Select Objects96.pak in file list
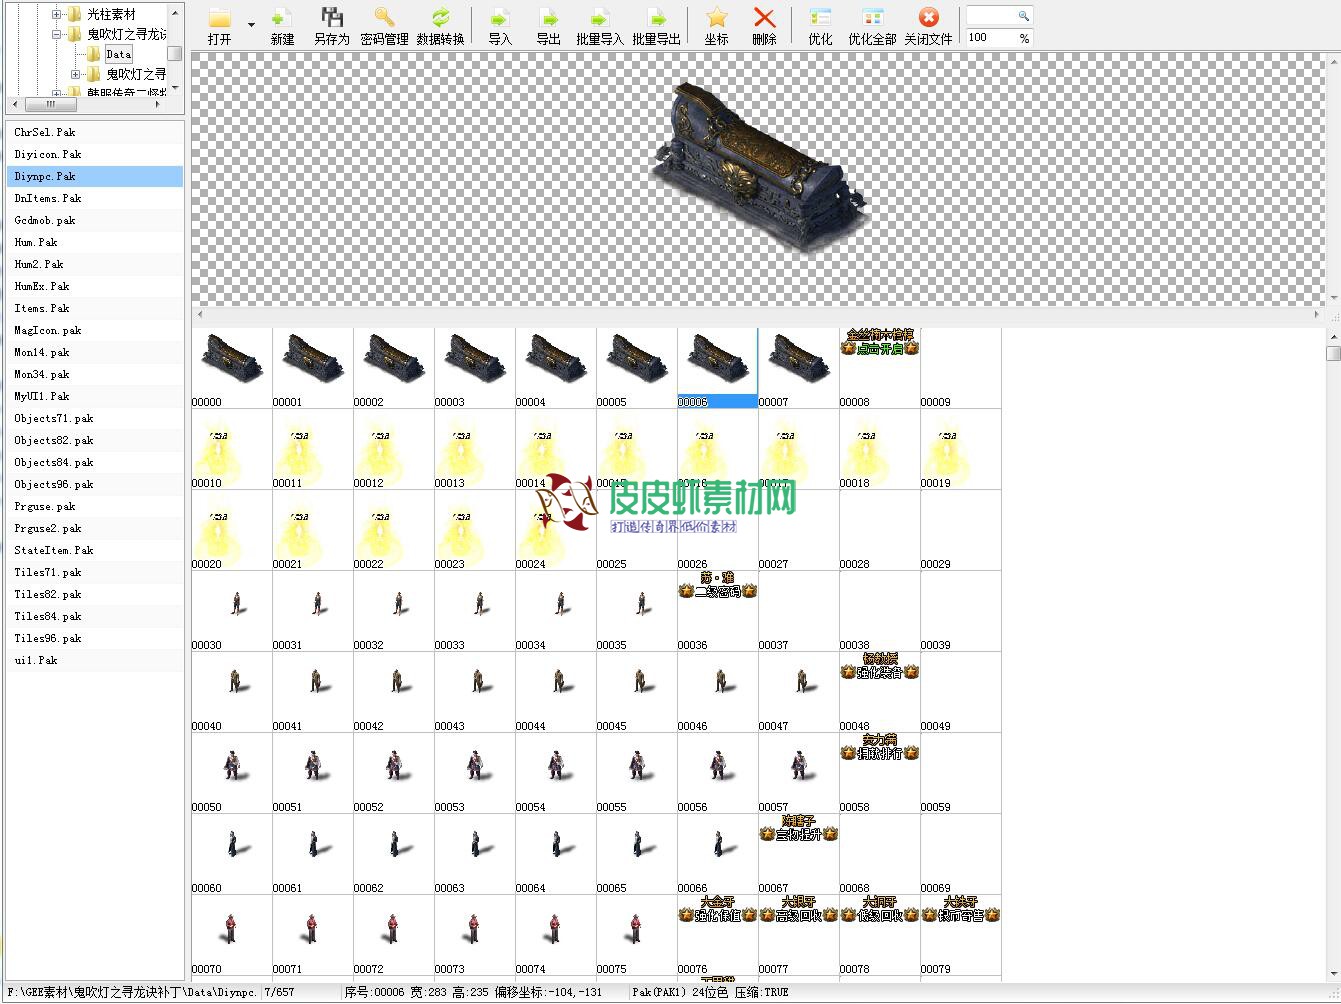 (x=95, y=484)
